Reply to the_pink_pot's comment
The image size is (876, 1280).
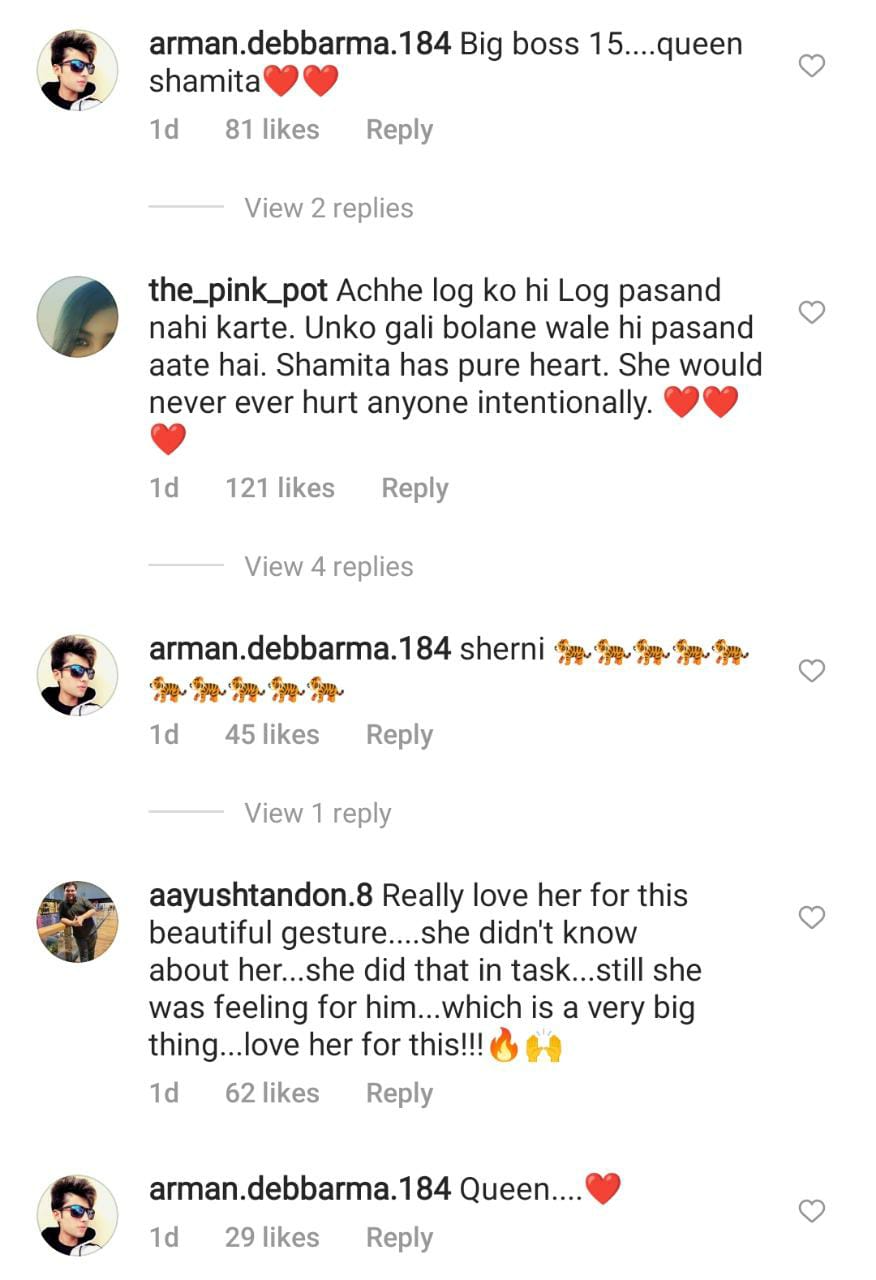pyautogui.click(x=414, y=488)
